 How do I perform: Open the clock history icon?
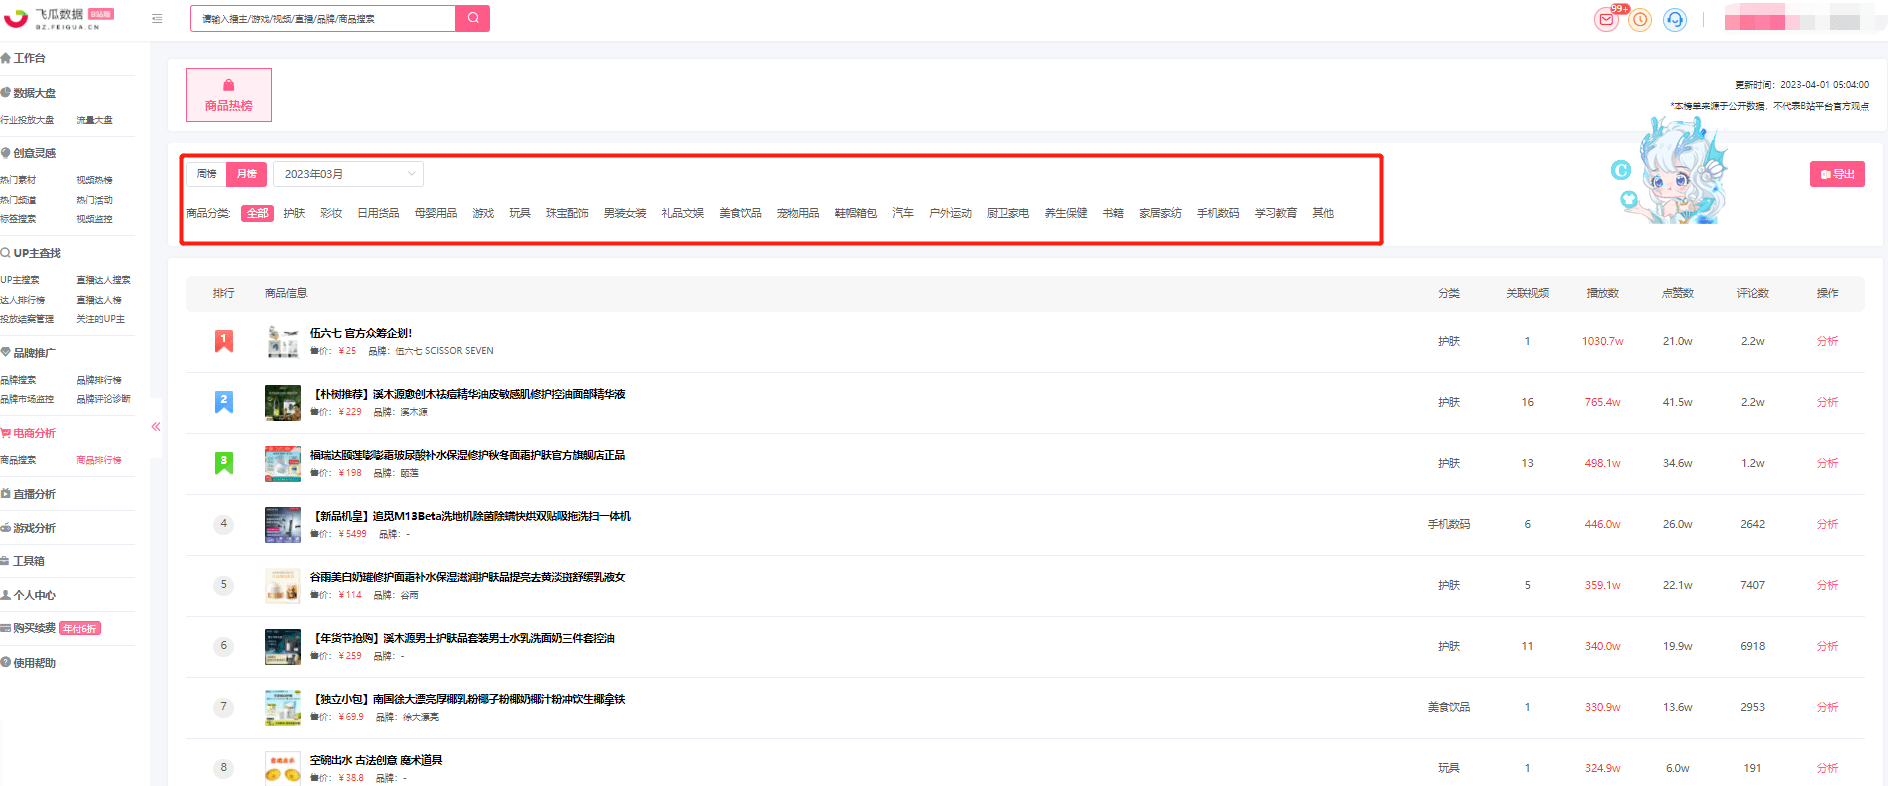(x=1640, y=19)
